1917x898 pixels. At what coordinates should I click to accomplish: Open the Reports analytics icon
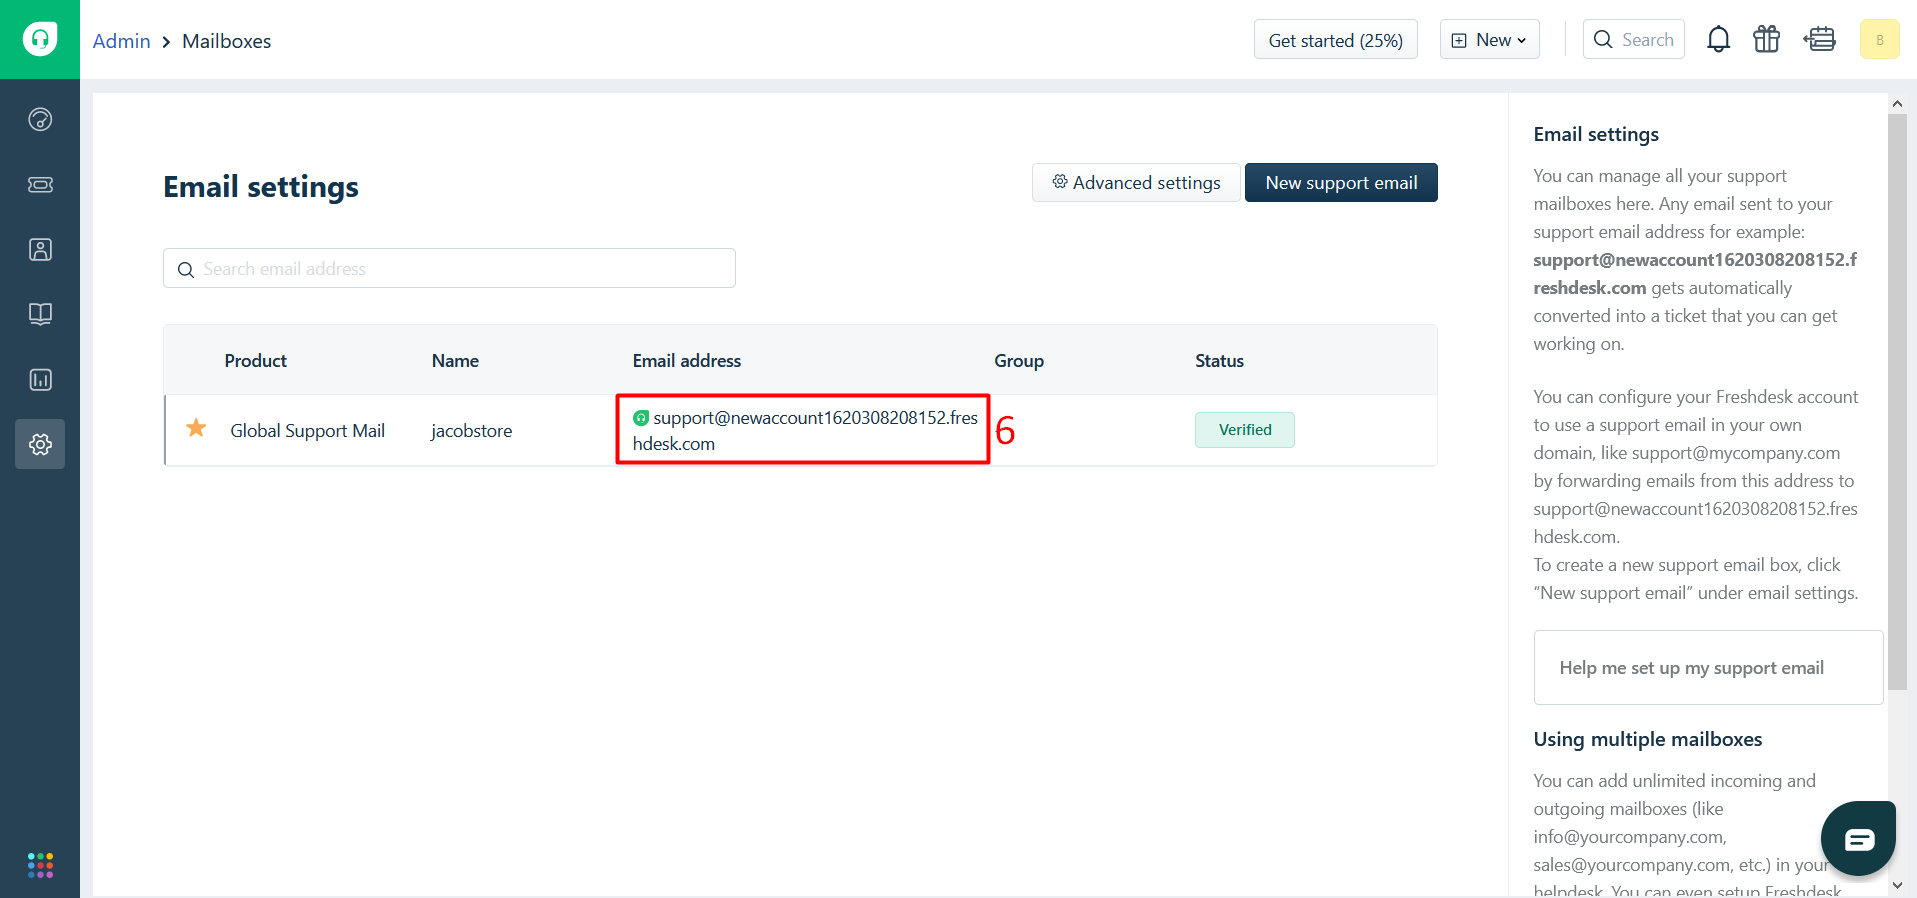click(x=40, y=380)
